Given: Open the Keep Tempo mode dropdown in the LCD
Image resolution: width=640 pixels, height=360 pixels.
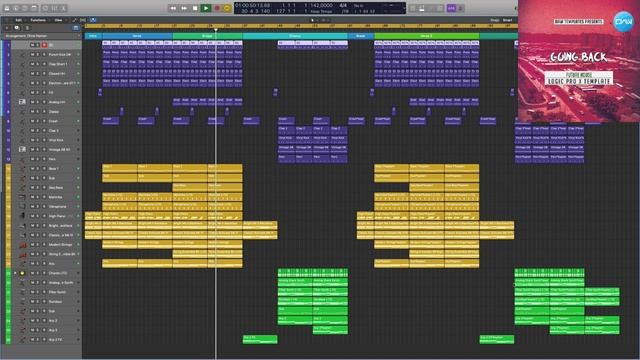Looking at the screenshot, I should (322, 11).
